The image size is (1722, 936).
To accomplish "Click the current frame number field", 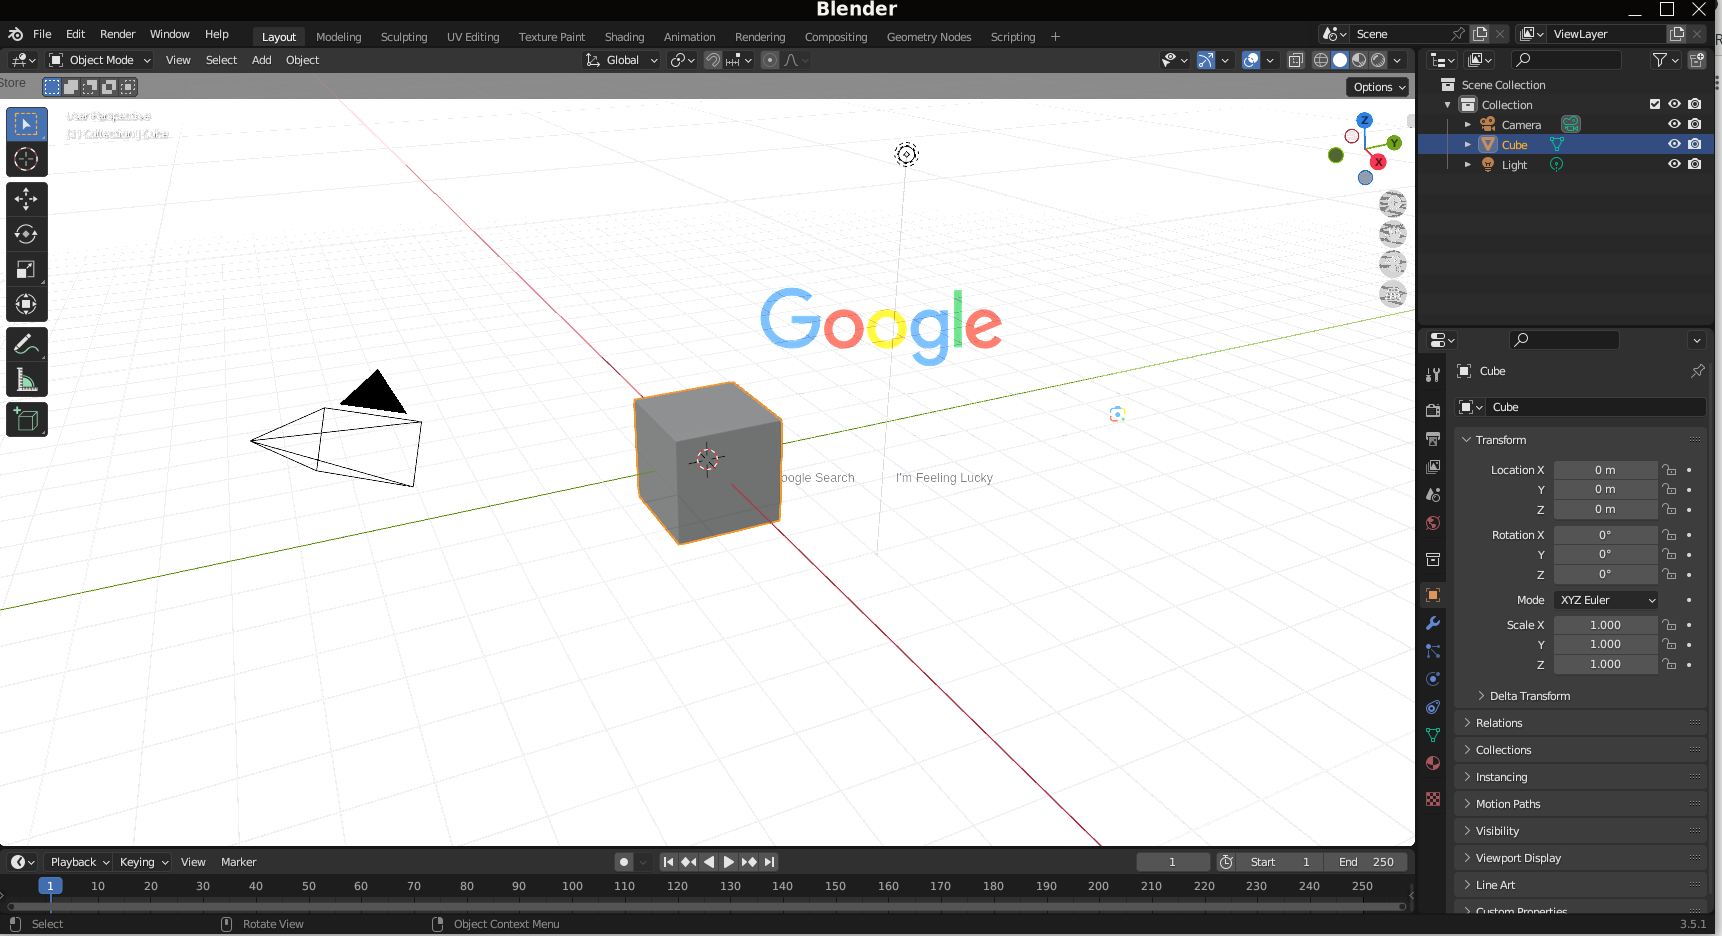I will (x=1172, y=862).
